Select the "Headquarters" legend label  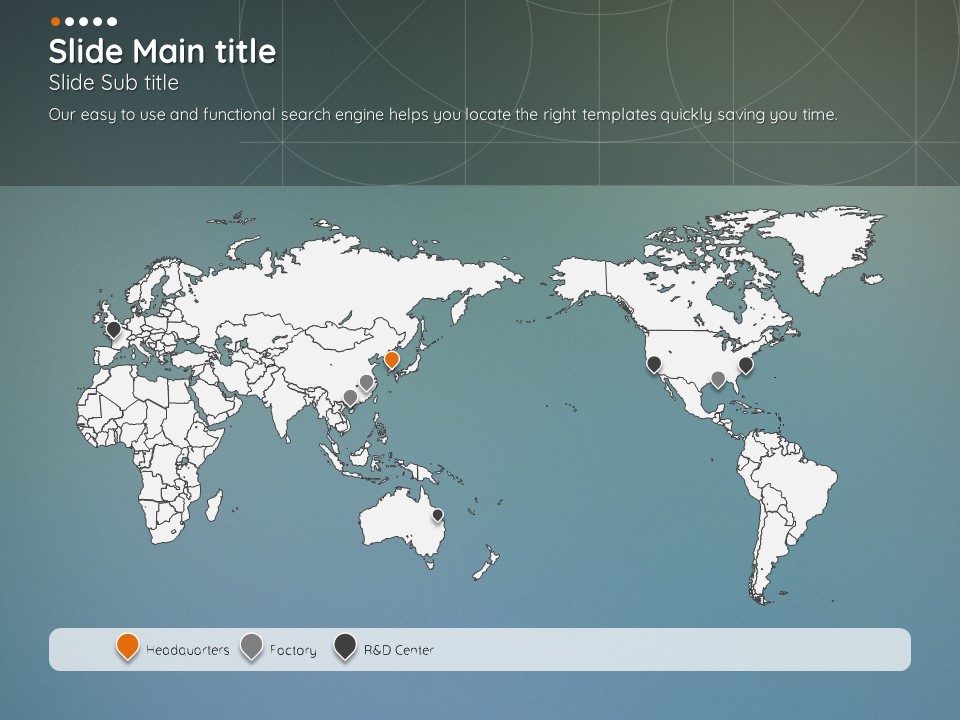(x=188, y=650)
